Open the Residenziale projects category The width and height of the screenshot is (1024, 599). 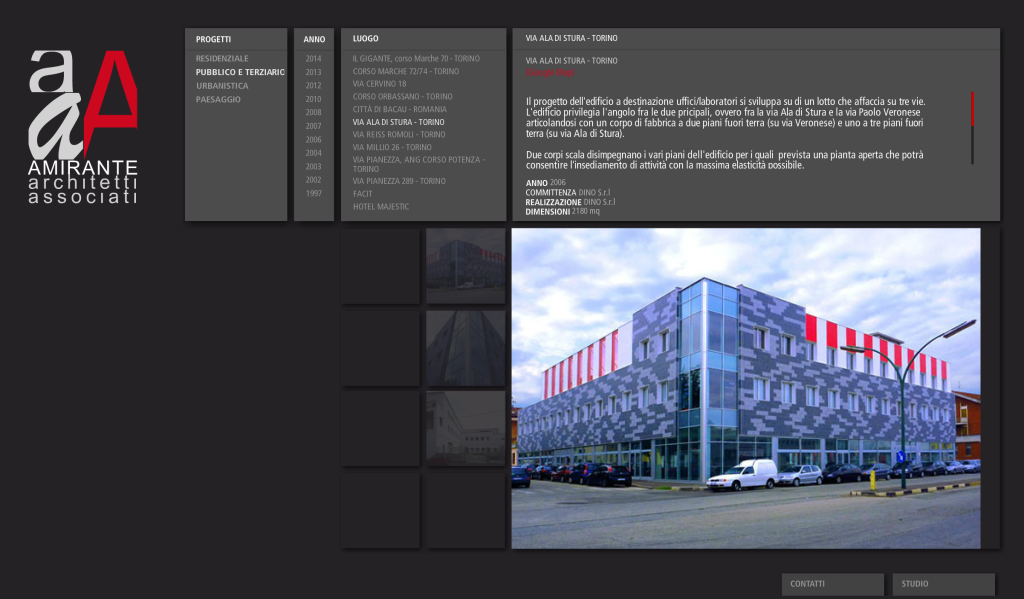pyautogui.click(x=222, y=59)
